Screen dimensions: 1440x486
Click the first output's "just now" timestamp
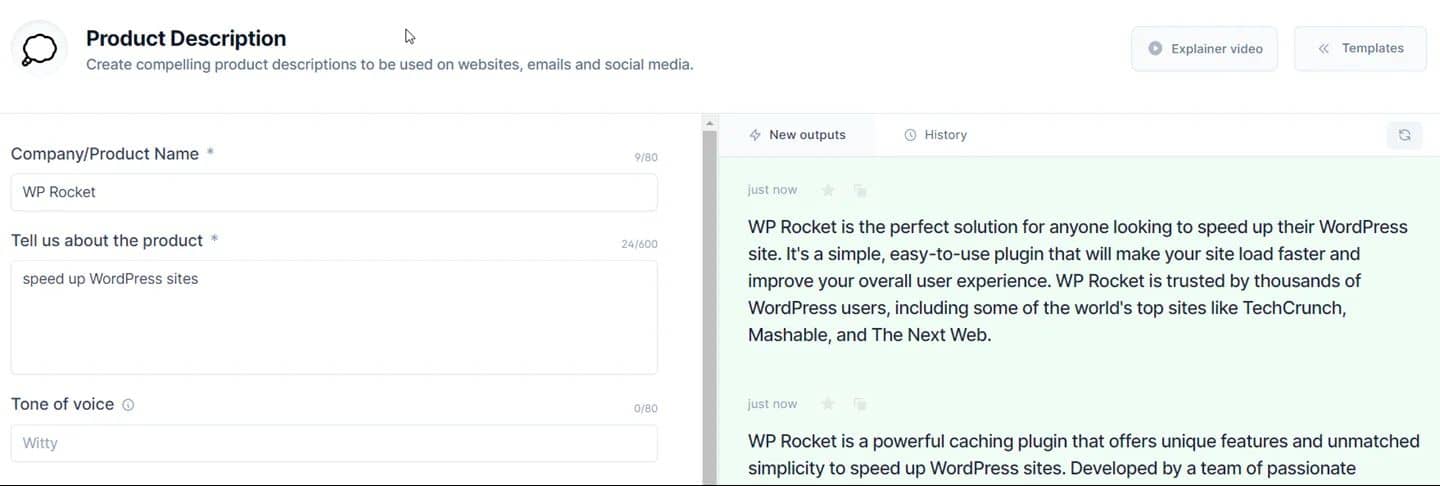coord(772,190)
